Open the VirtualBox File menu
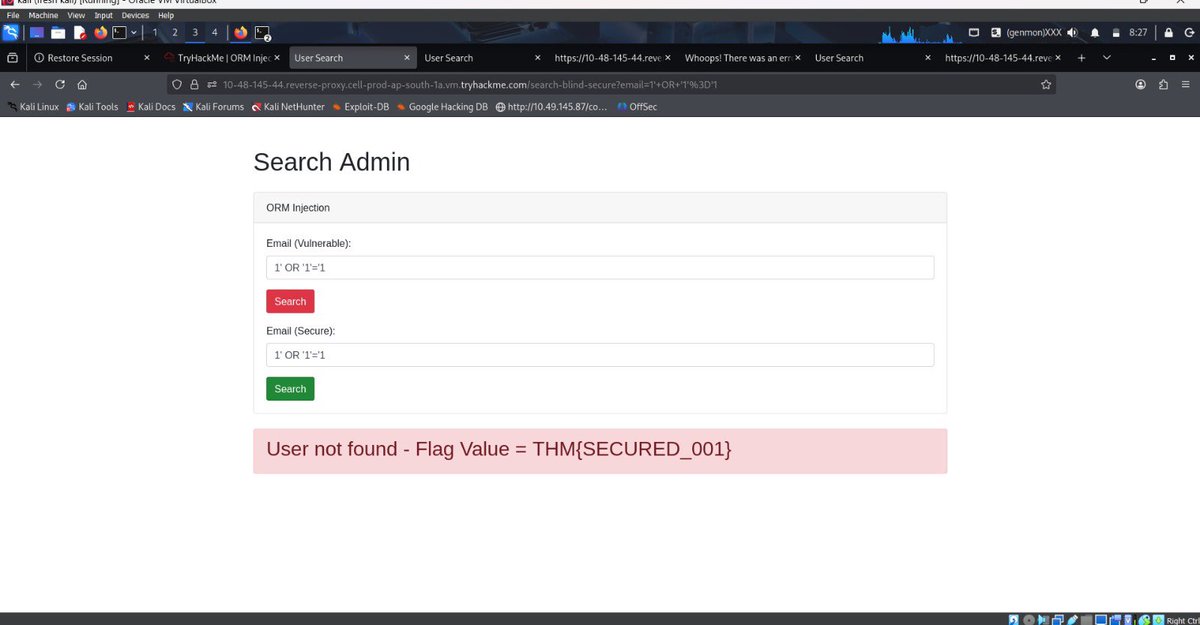 point(14,15)
